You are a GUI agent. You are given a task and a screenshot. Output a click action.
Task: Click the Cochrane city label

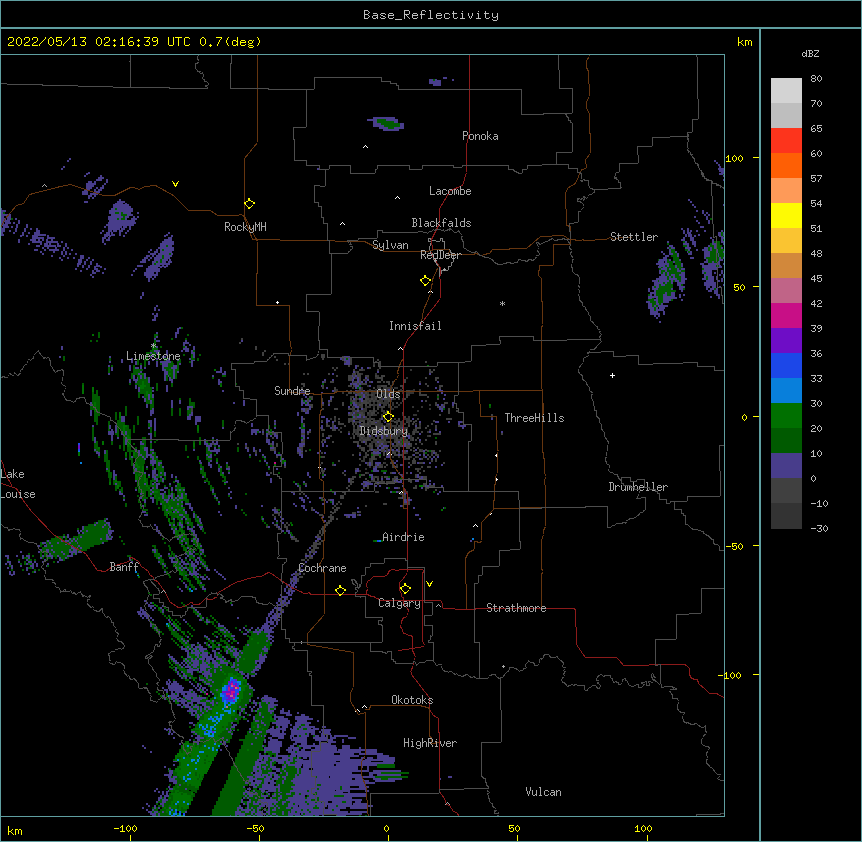322,568
